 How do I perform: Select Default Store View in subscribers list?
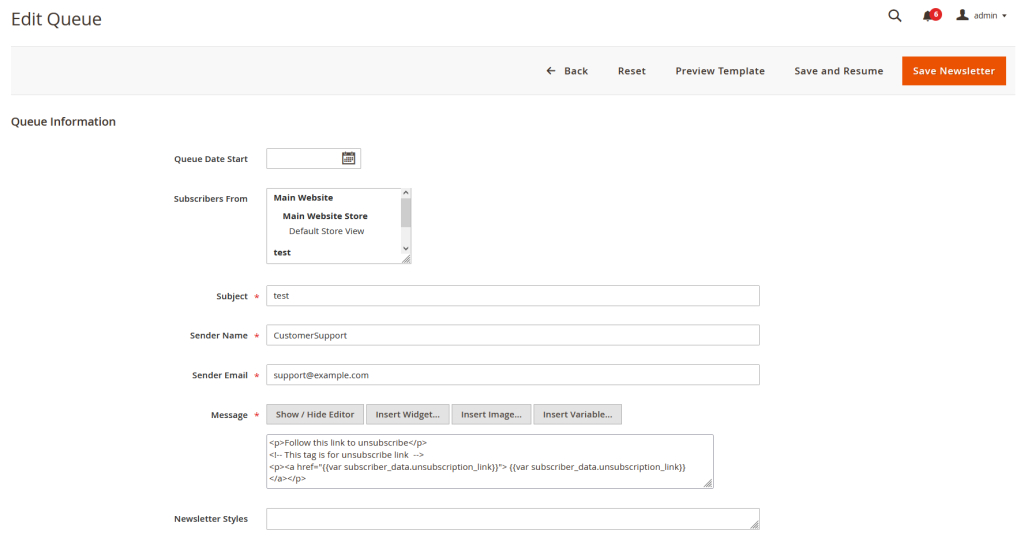pos(326,231)
